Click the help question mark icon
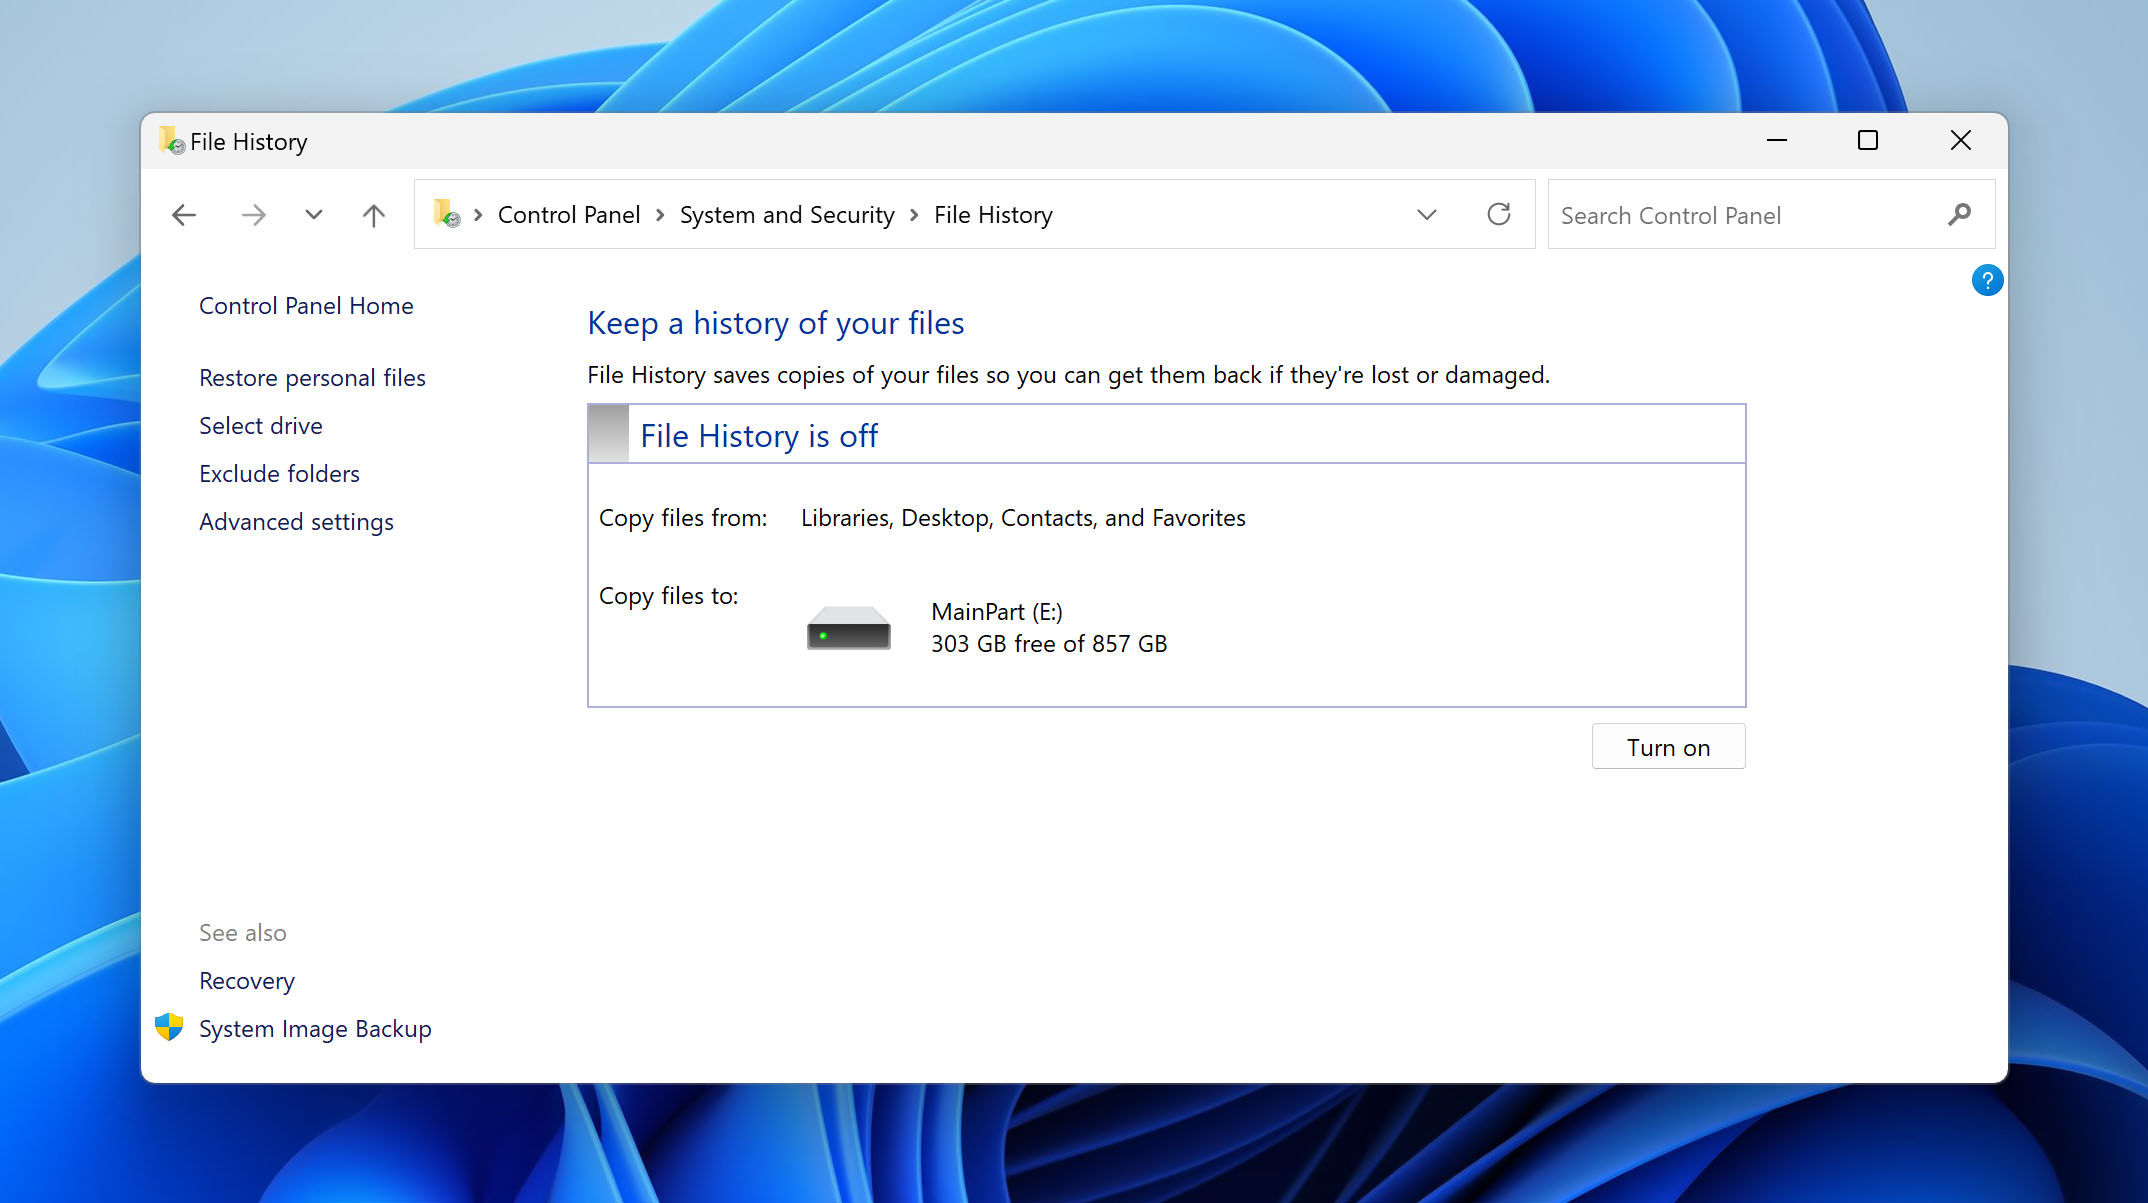 pyautogui.click(x=1987, y=280)
